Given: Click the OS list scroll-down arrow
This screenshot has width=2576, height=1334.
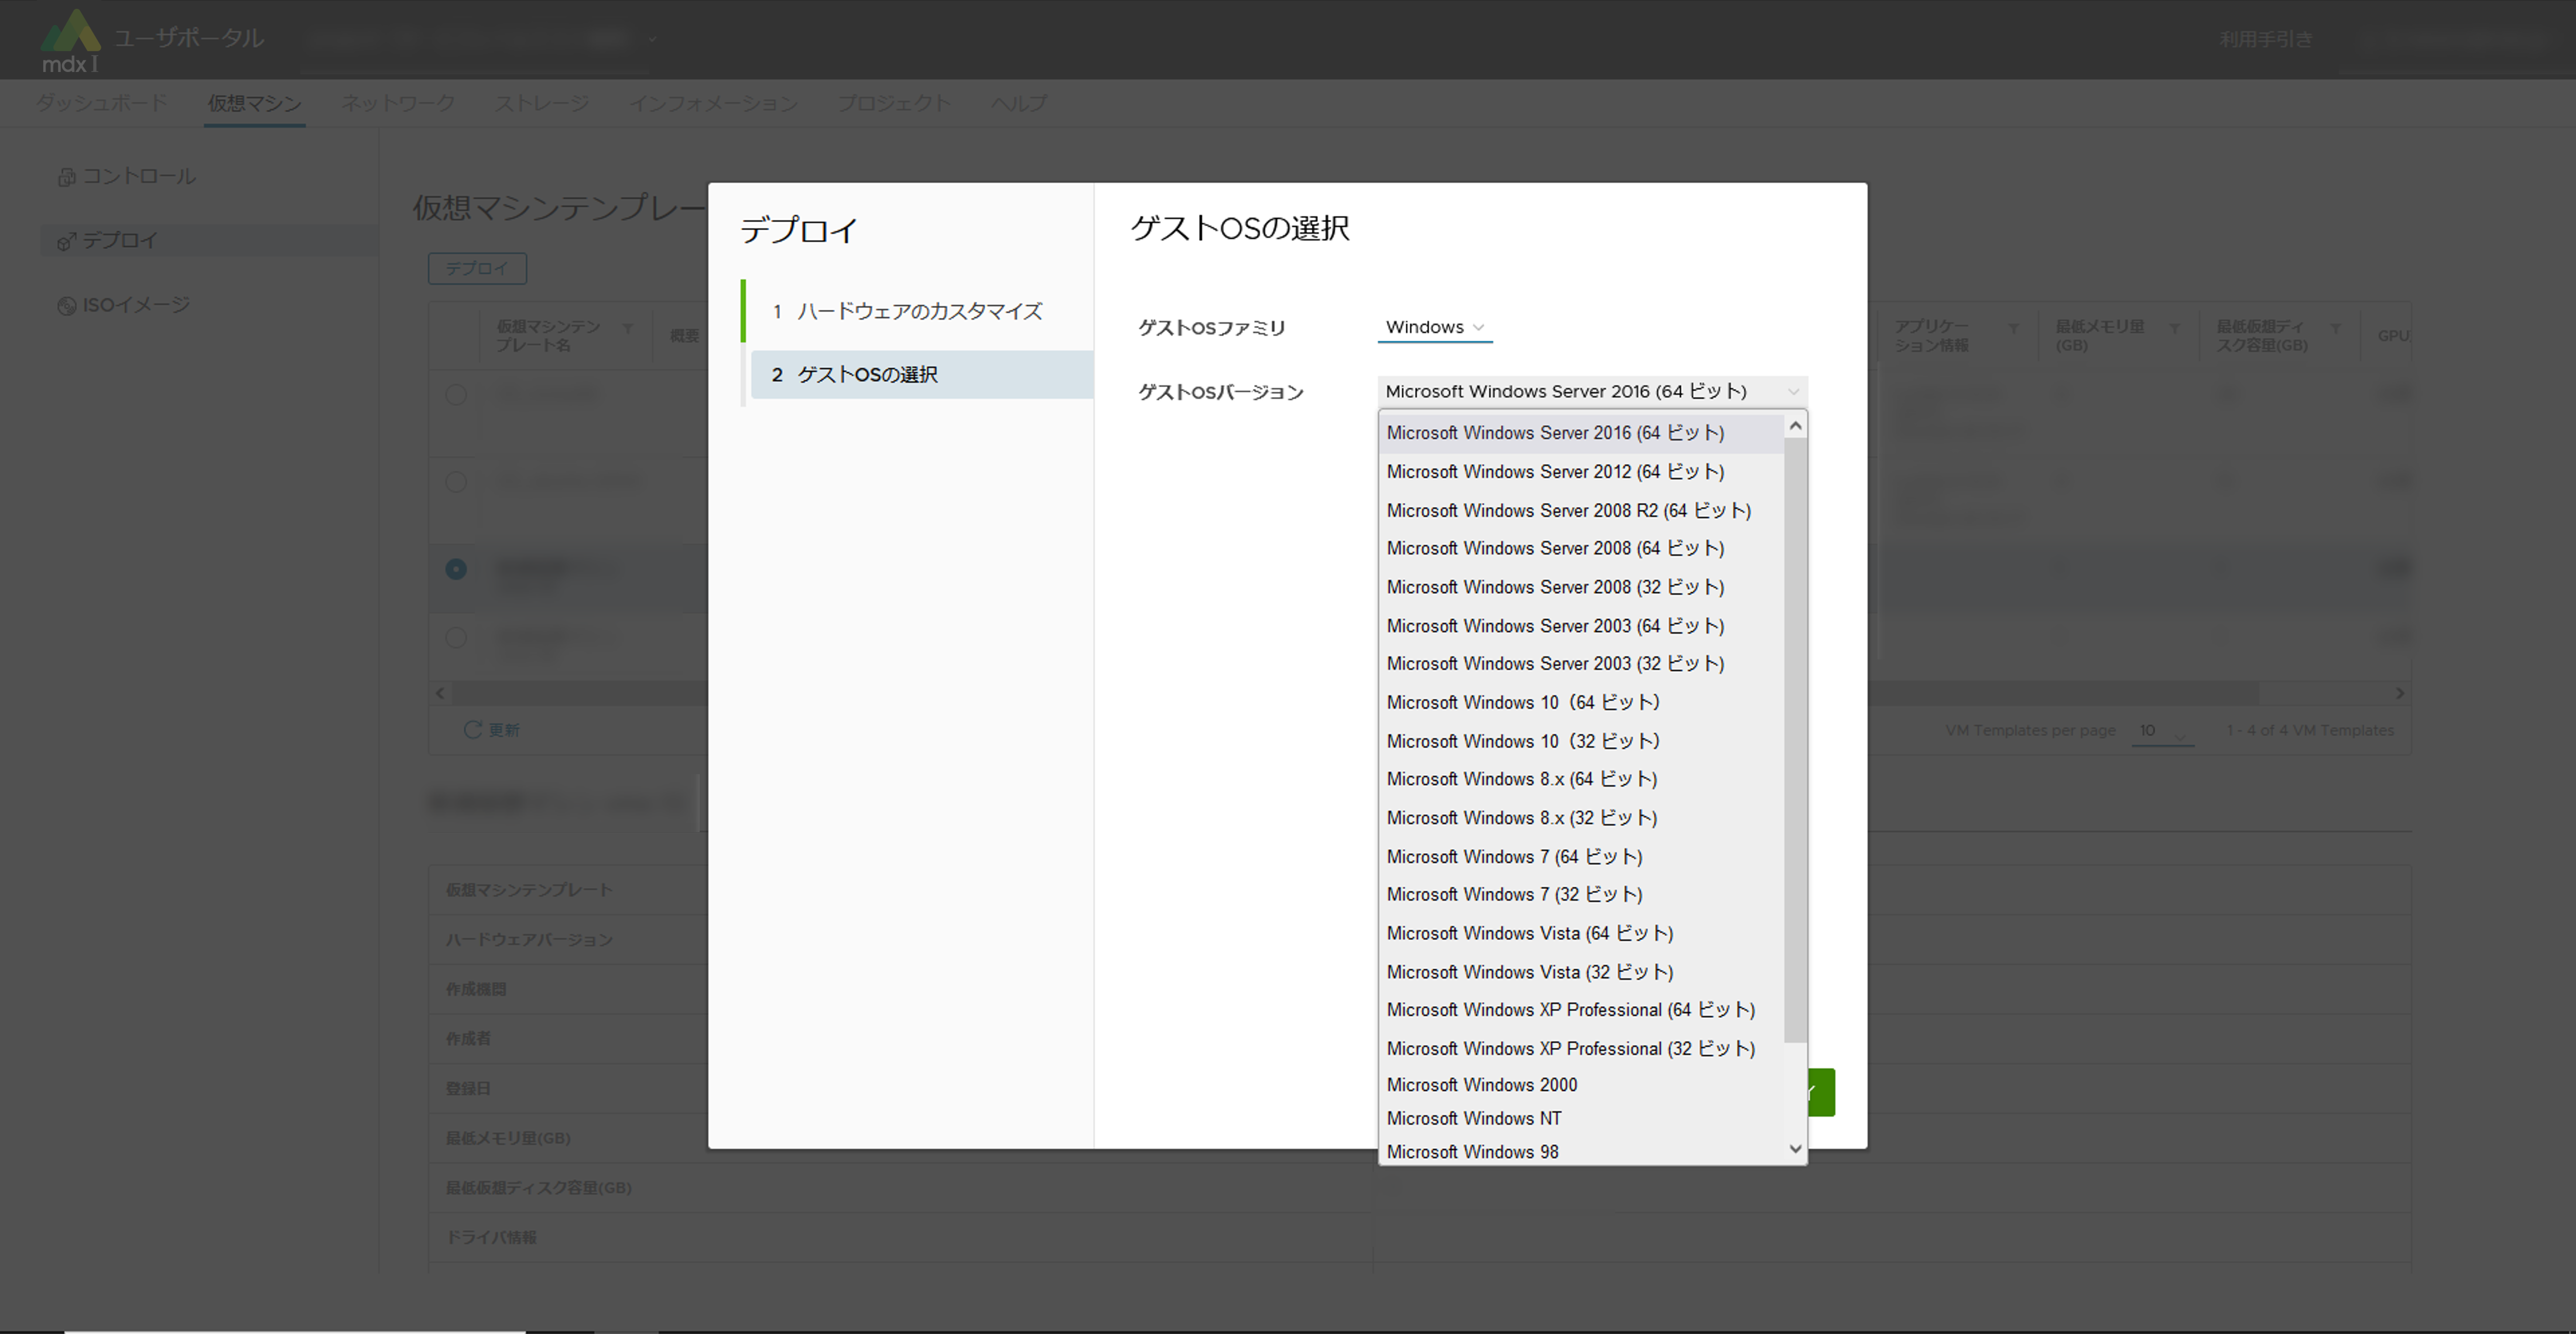Looking at the screenshot, I should pos(1796,1149).
